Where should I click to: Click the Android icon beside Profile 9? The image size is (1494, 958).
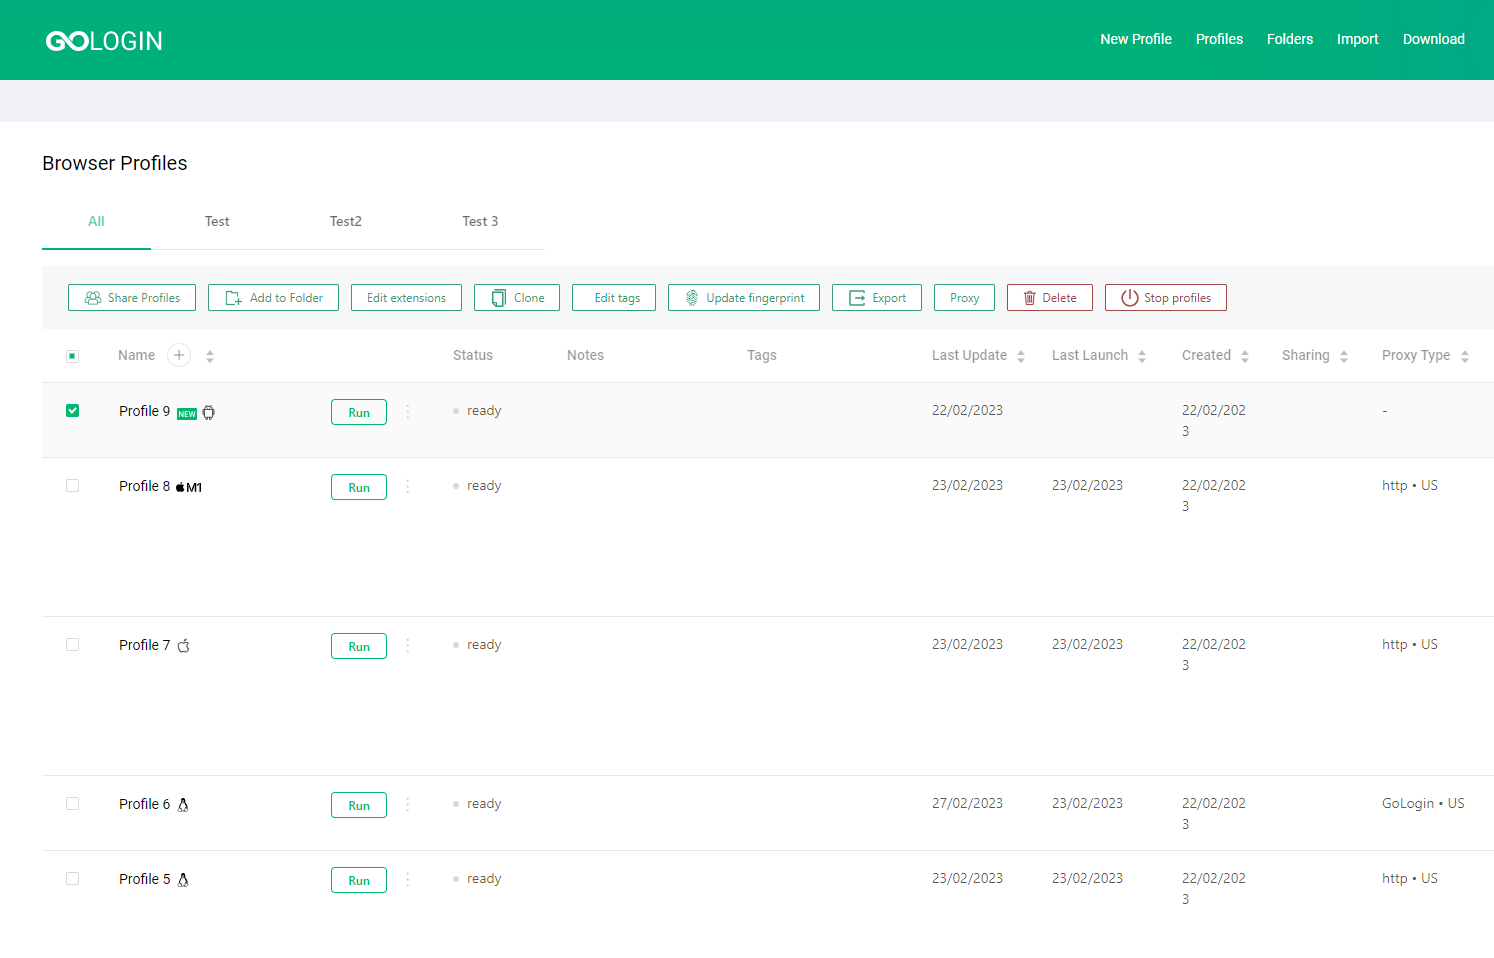point(208,411)
